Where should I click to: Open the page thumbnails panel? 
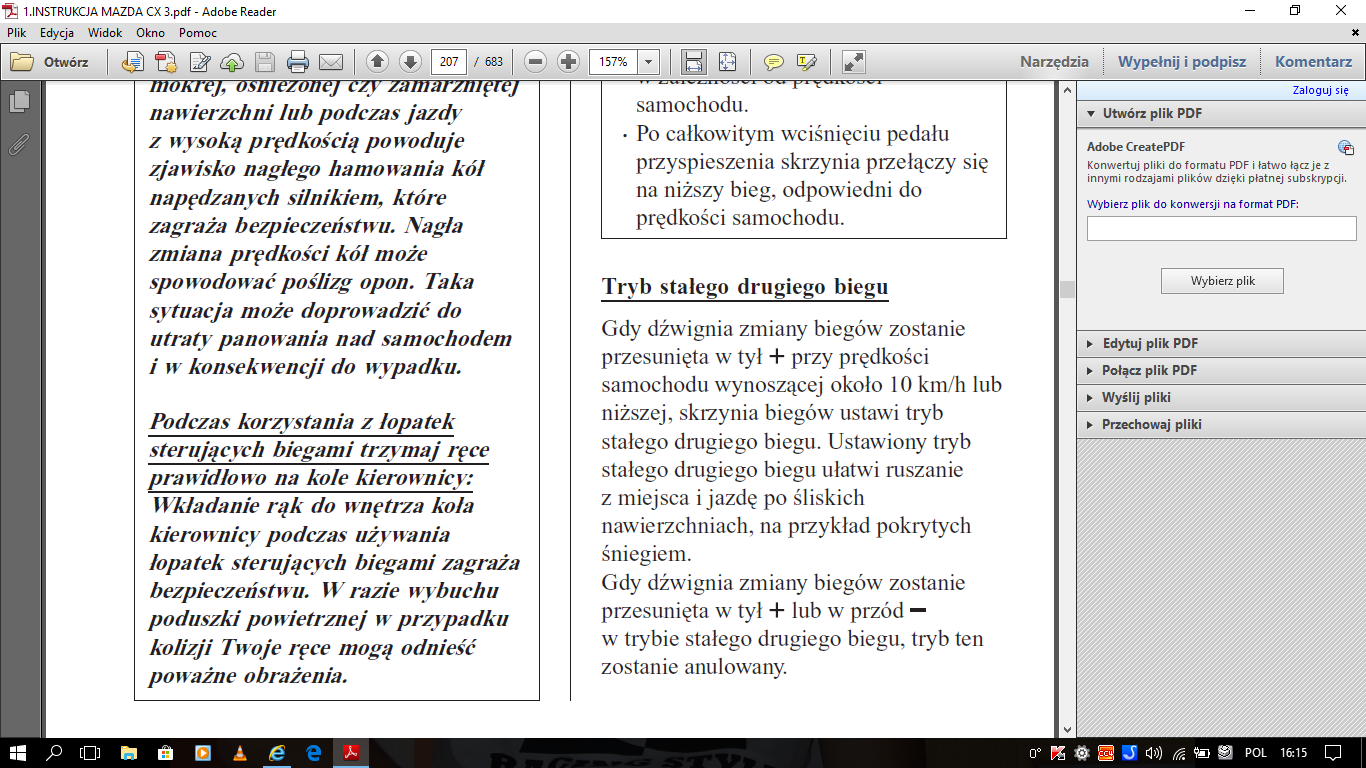pyautogui.click(x=19, y=102)
